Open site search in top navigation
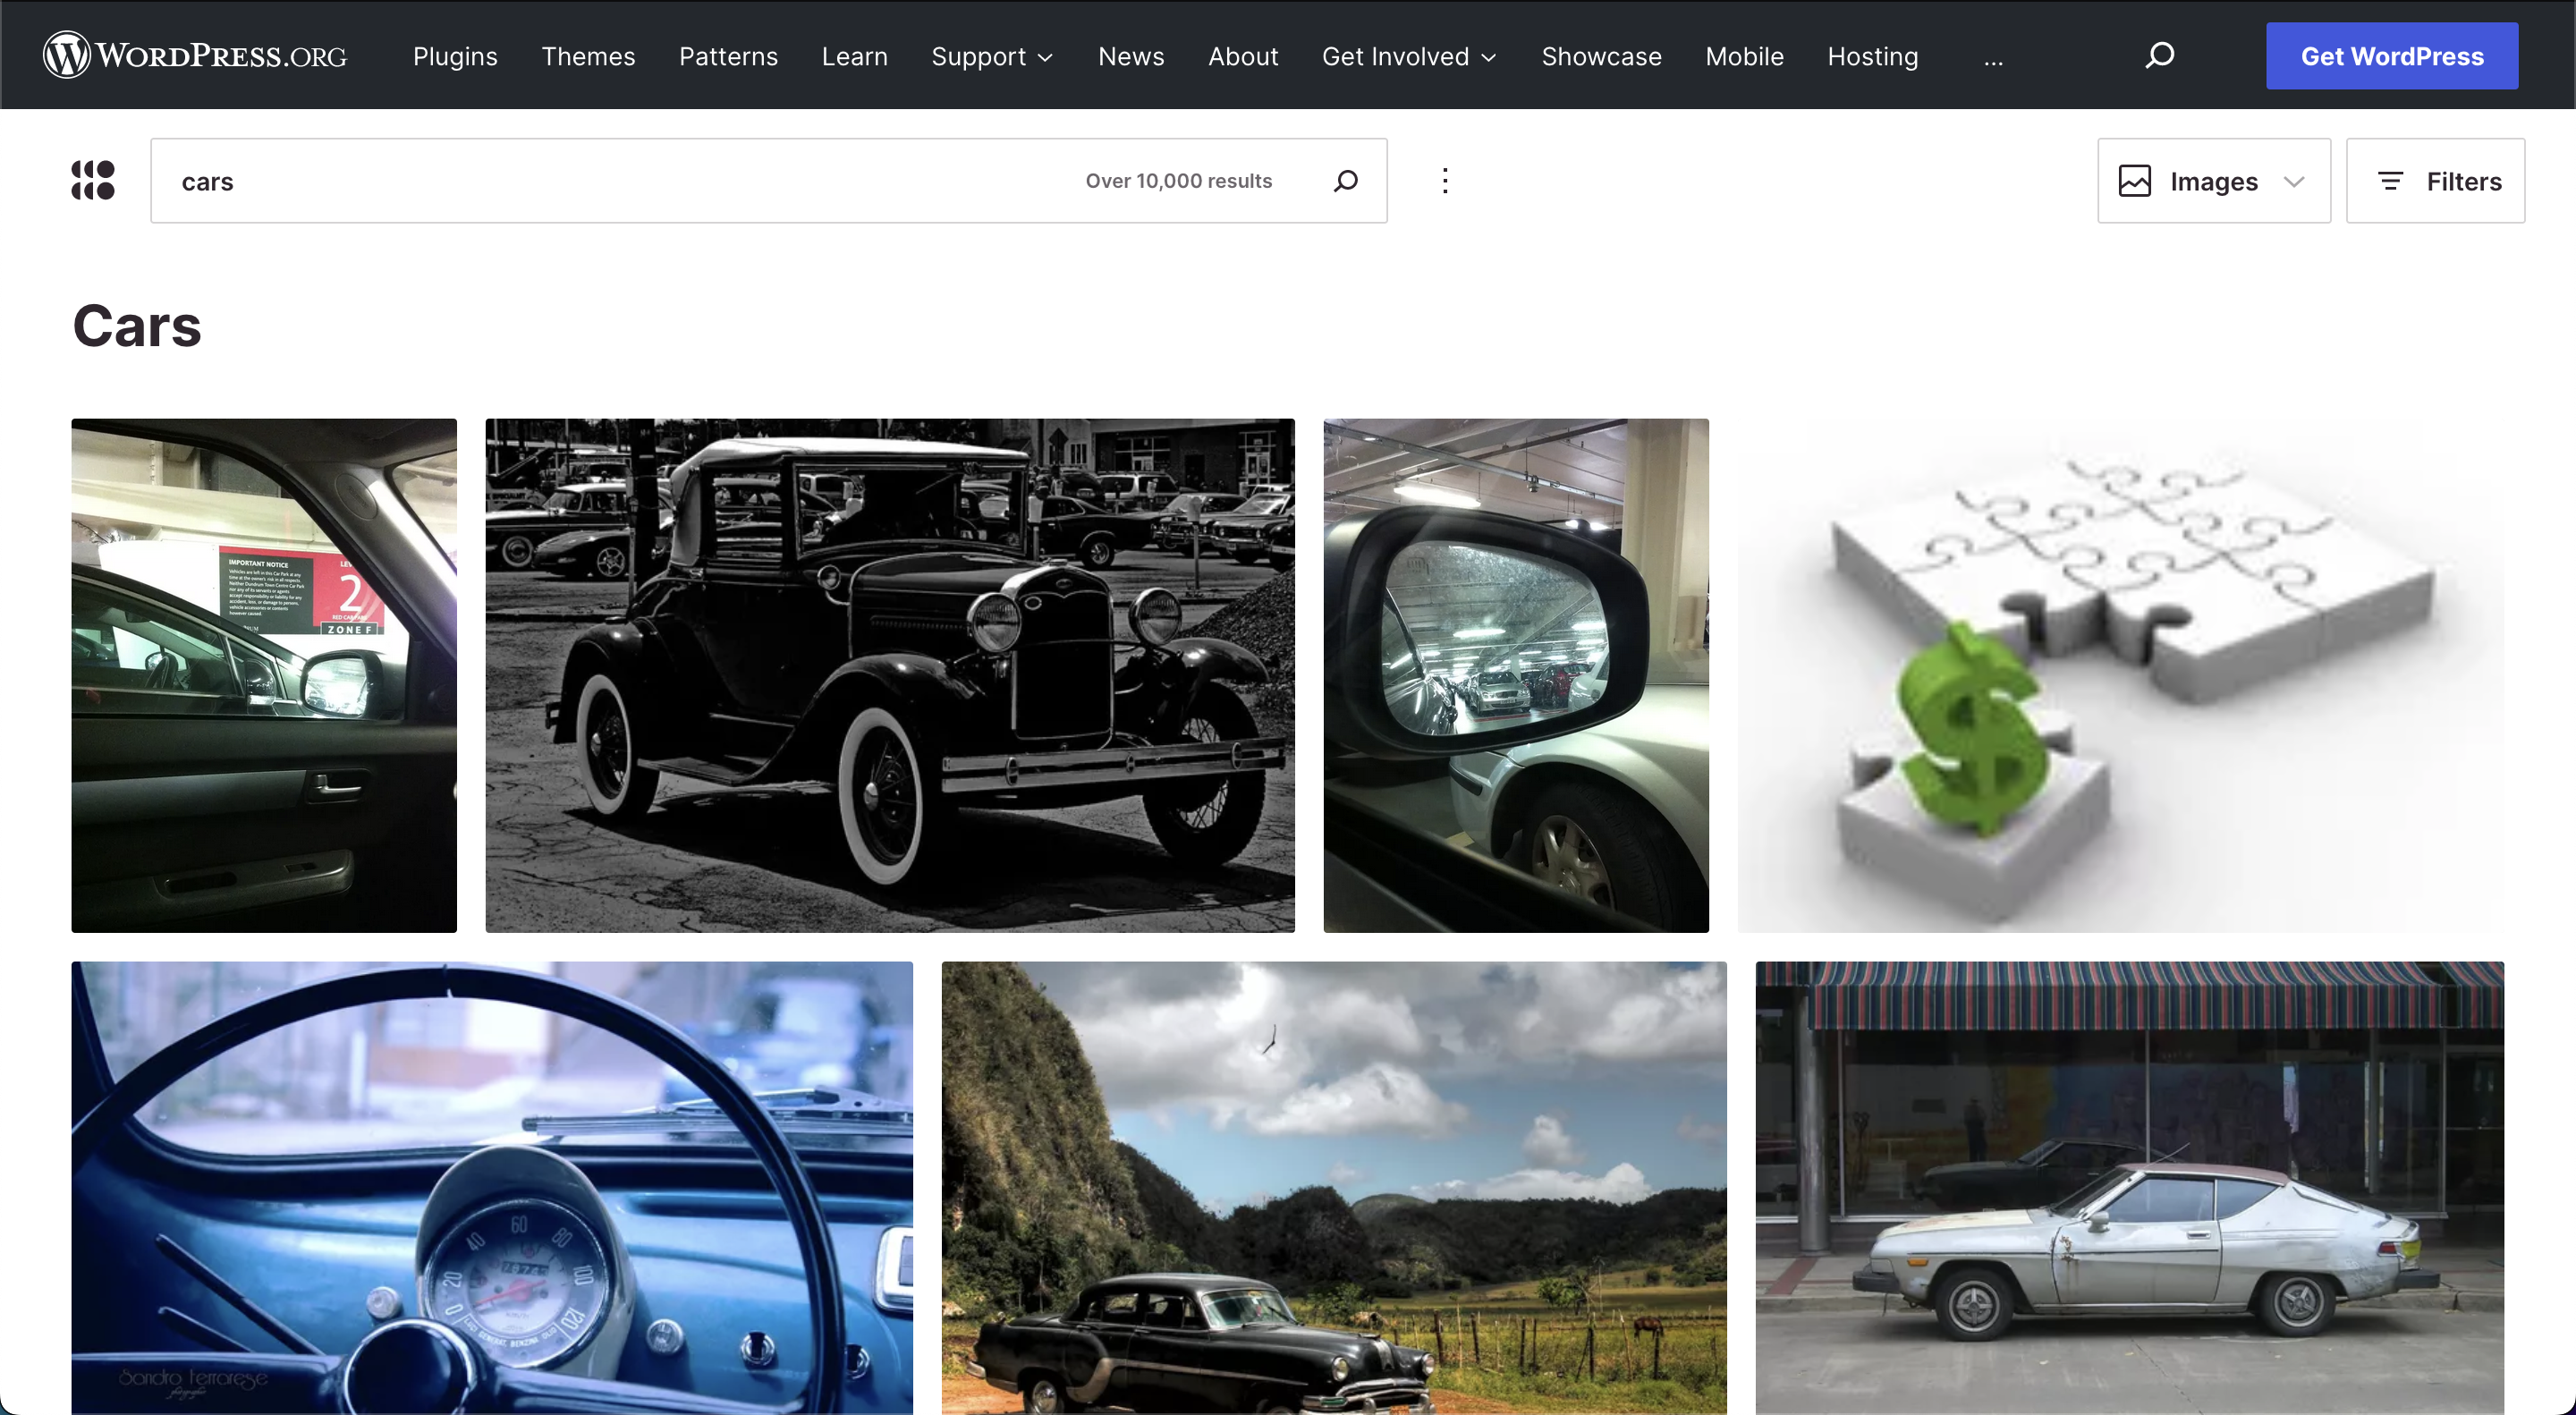This screenshot has width=2576, height=1415. (2160, 55)
